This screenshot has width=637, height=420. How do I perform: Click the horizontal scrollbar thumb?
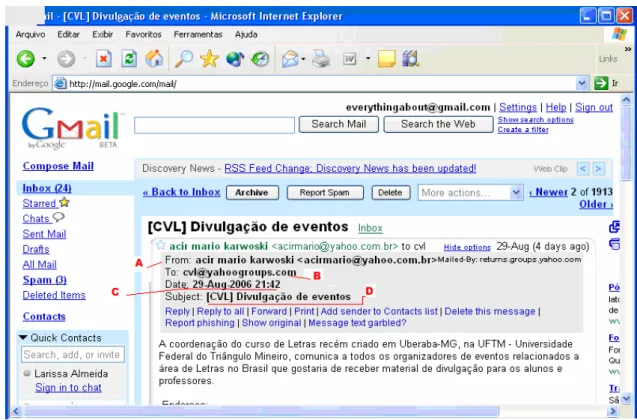(x=261, y=411)
